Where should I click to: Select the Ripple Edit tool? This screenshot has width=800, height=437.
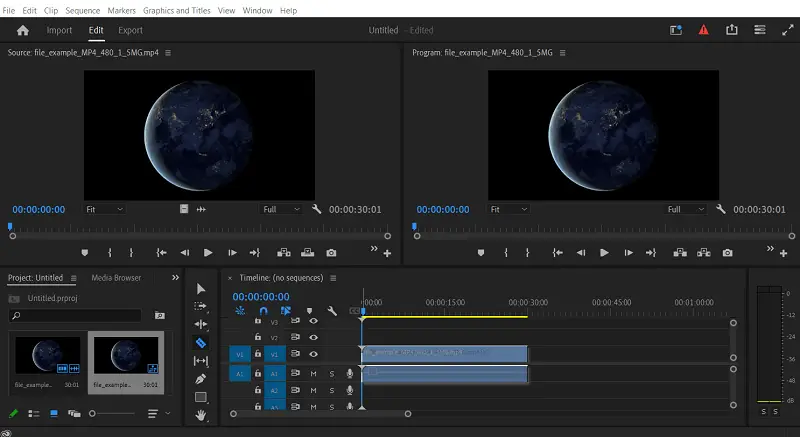(200, 324)
